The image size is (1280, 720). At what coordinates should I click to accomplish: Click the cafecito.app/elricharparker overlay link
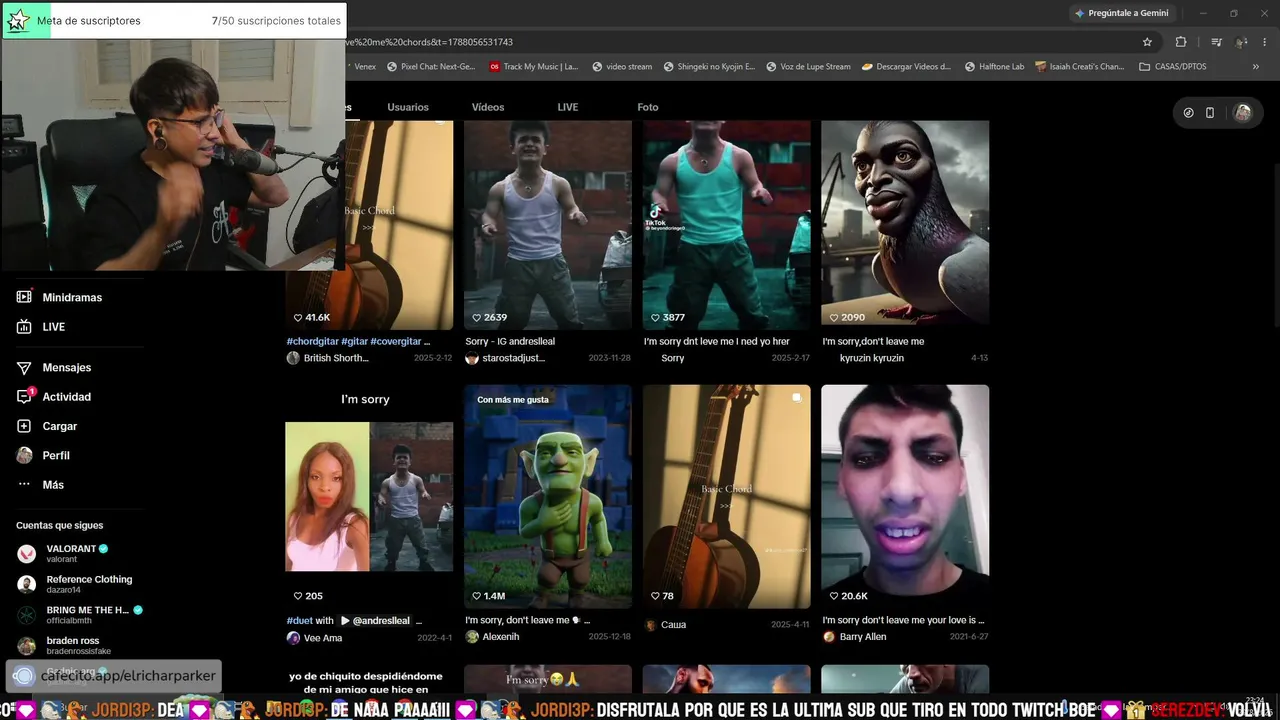pos(114,676)
